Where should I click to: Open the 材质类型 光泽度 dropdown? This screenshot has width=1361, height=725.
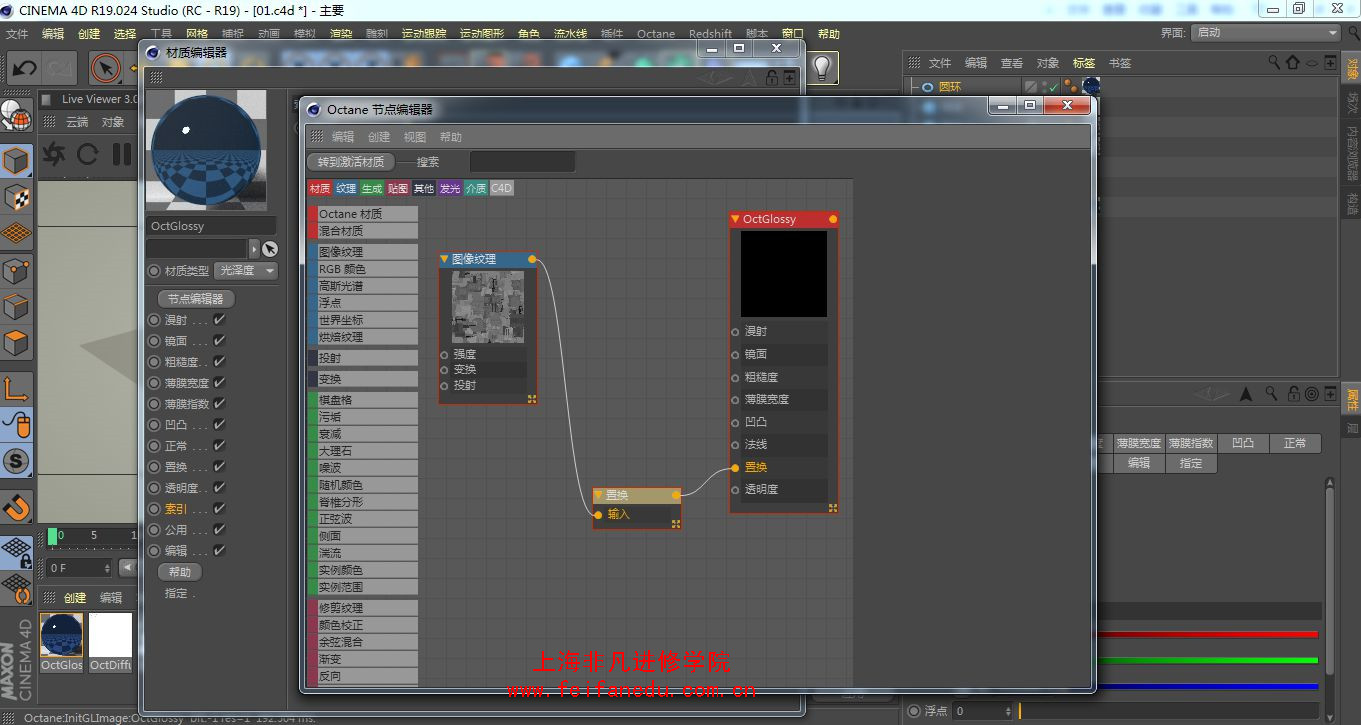pyautogui.click(x=245, y=271)
